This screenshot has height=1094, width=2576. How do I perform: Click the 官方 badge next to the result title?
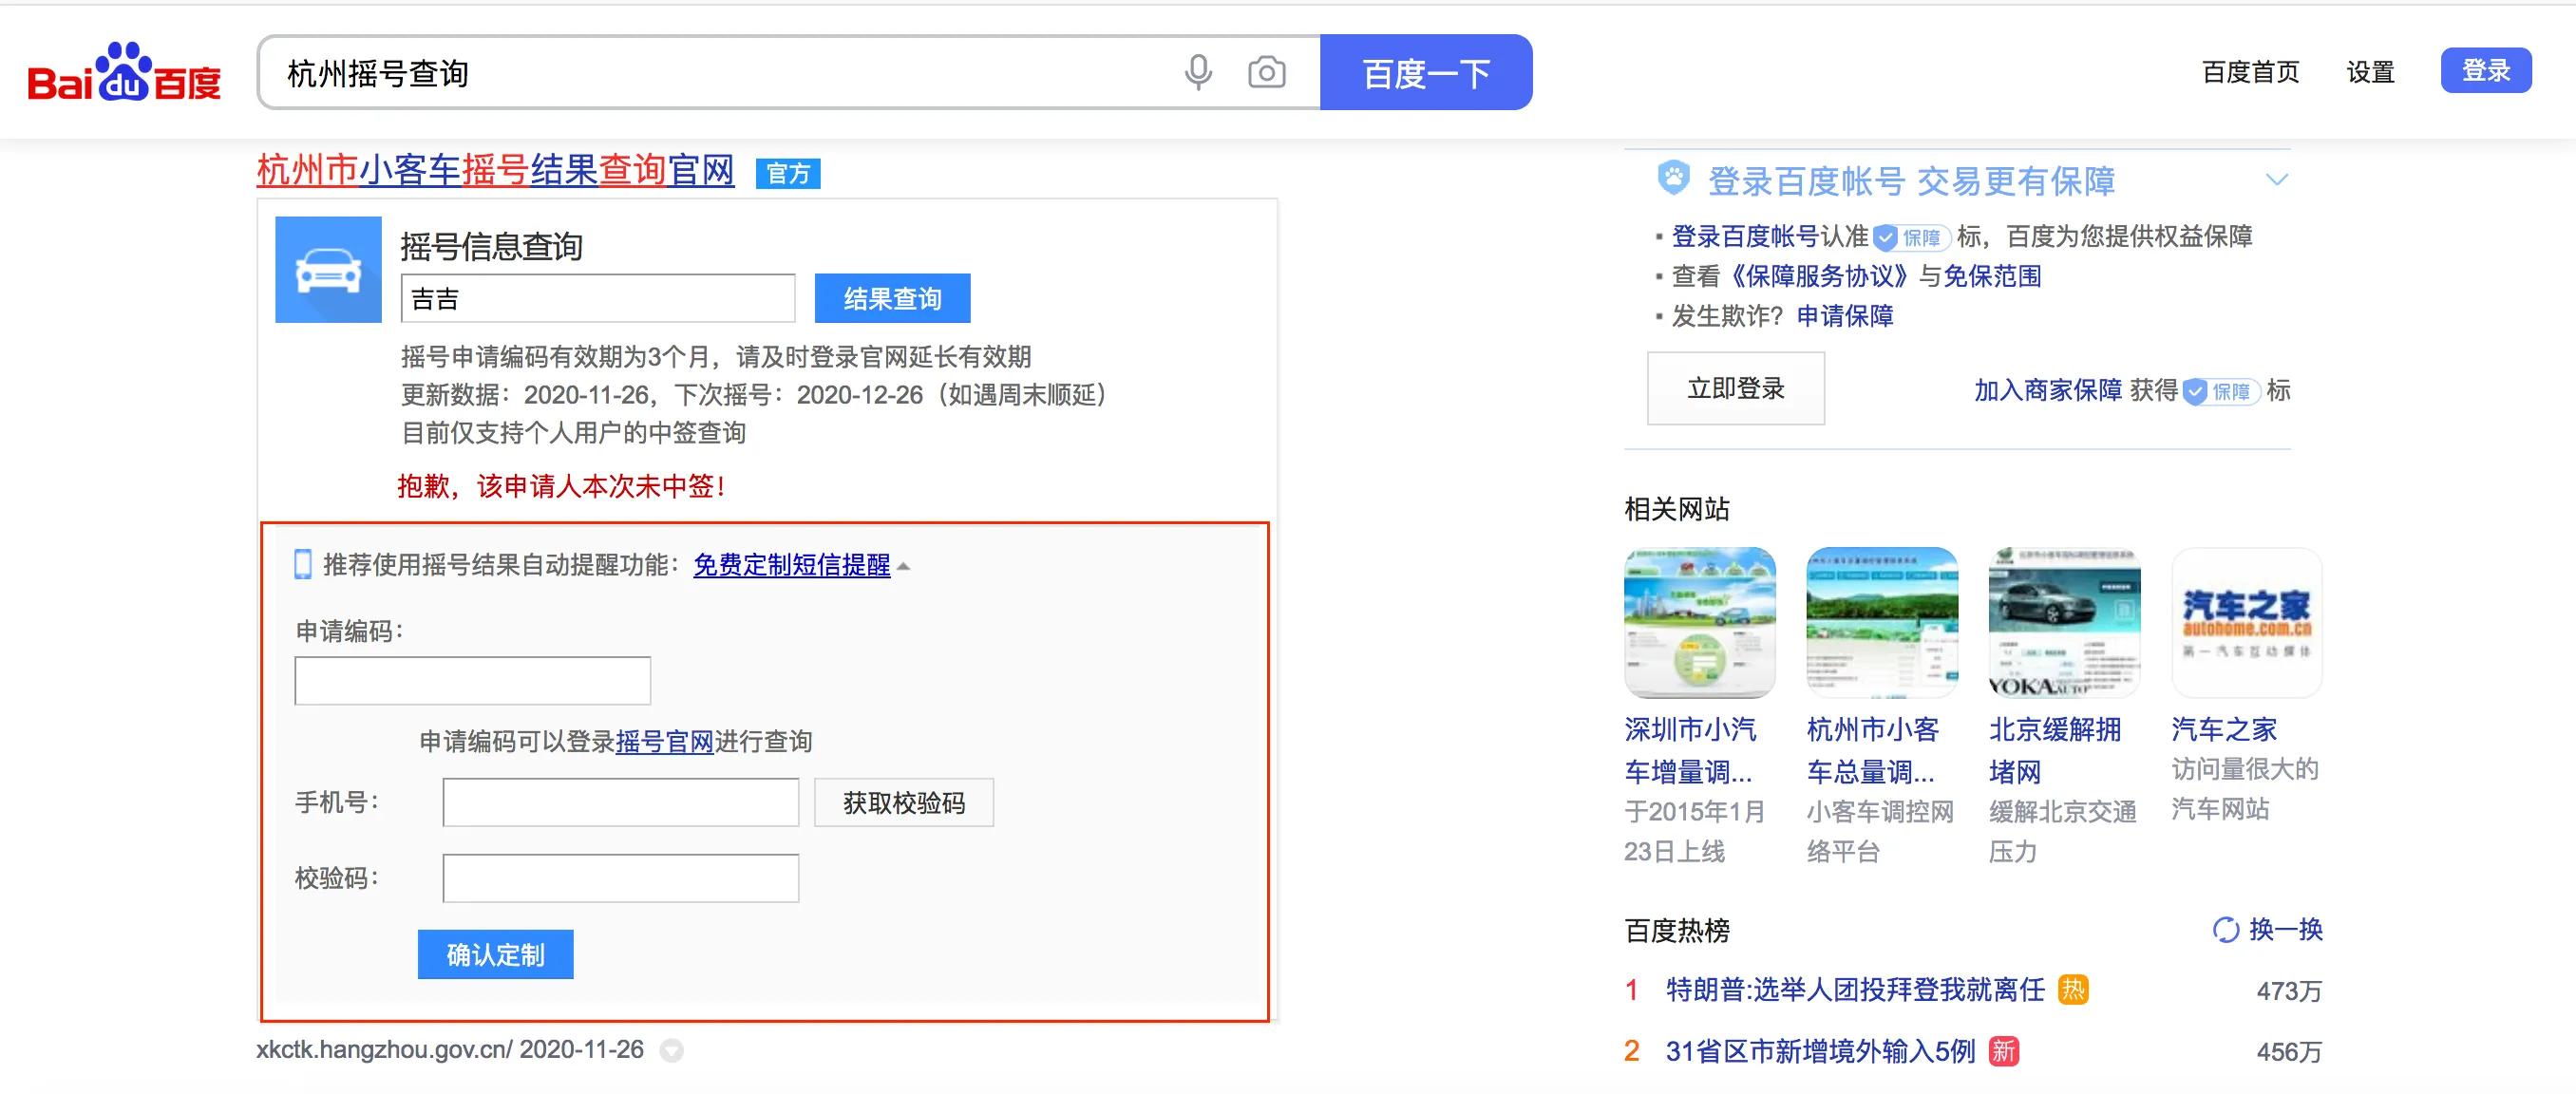pos(789,174)
